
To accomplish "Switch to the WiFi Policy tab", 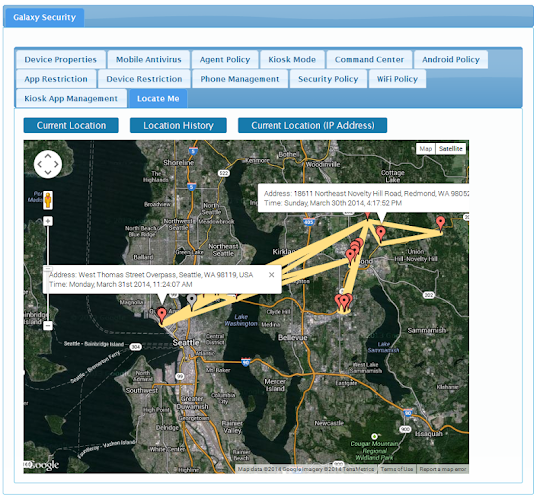I will (x=397, y=79).
